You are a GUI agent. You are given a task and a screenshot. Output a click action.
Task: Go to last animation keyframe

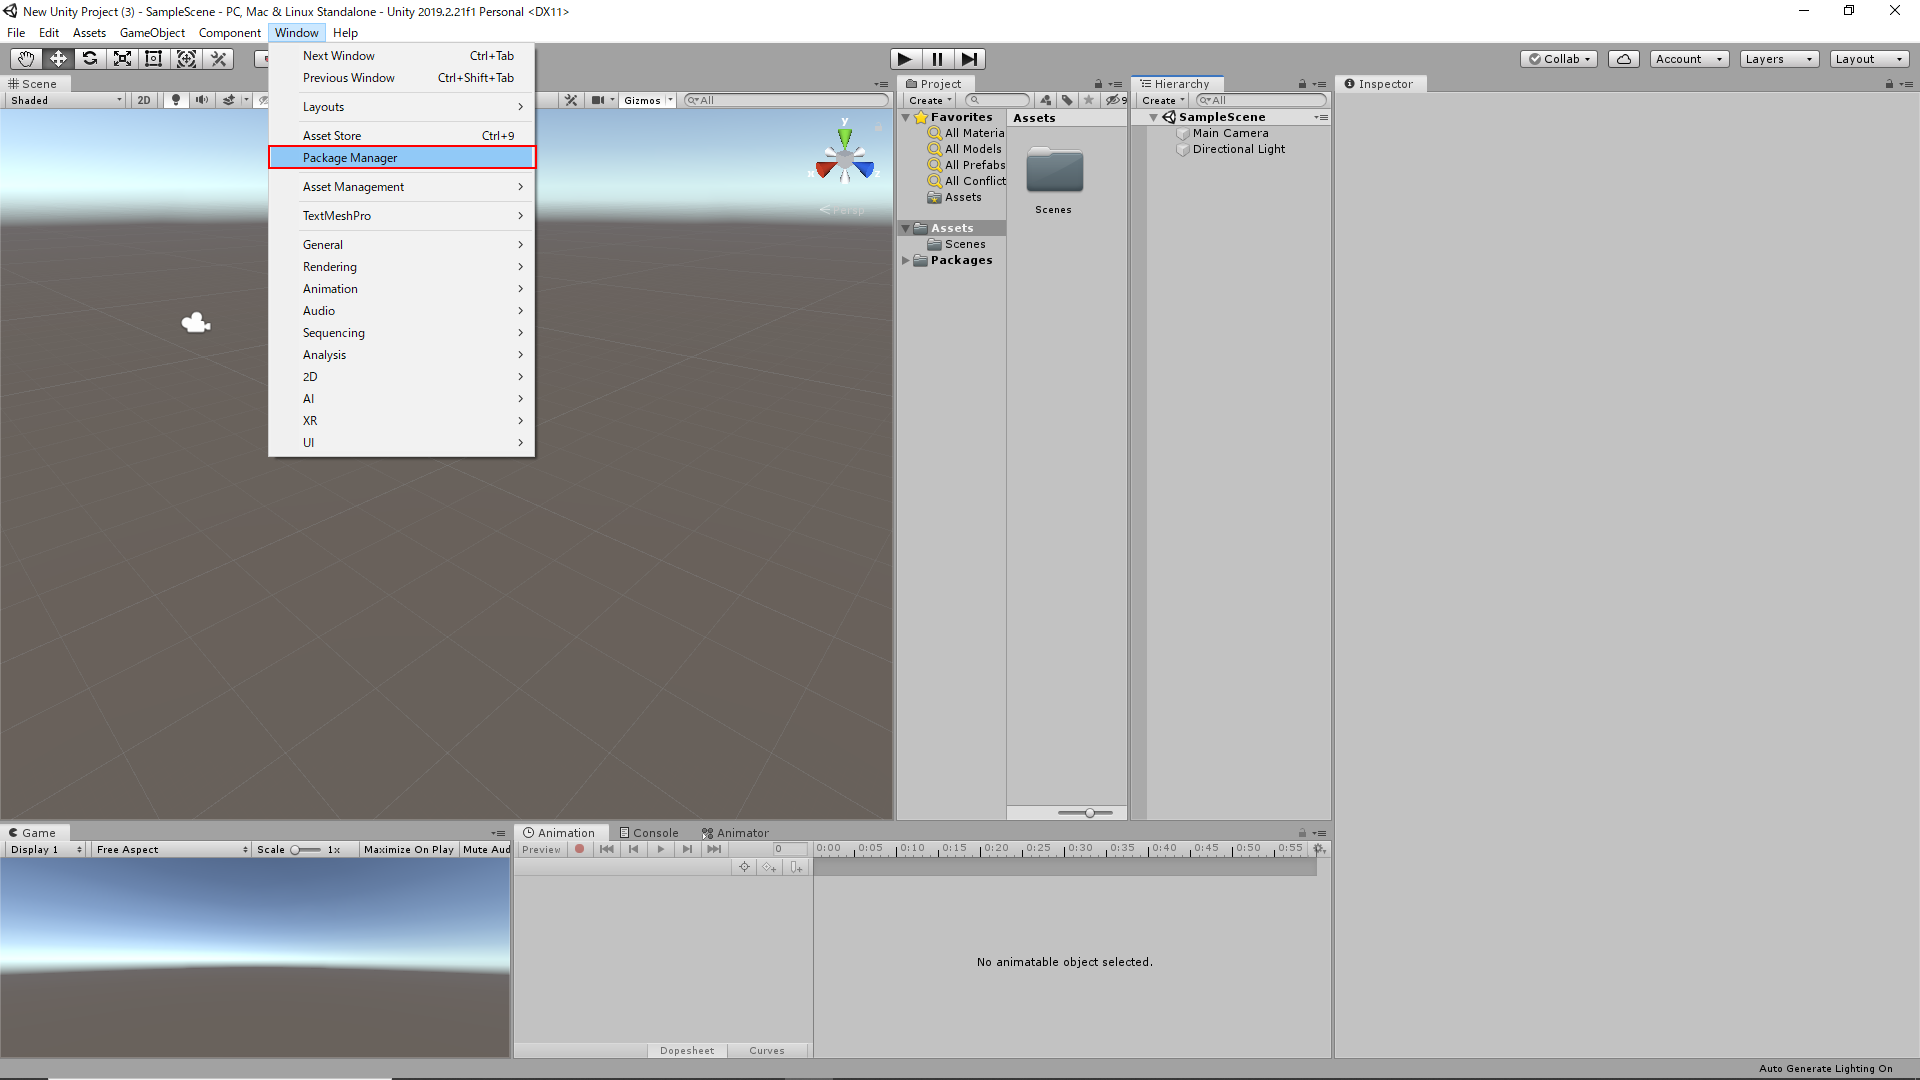click(714, 849)
